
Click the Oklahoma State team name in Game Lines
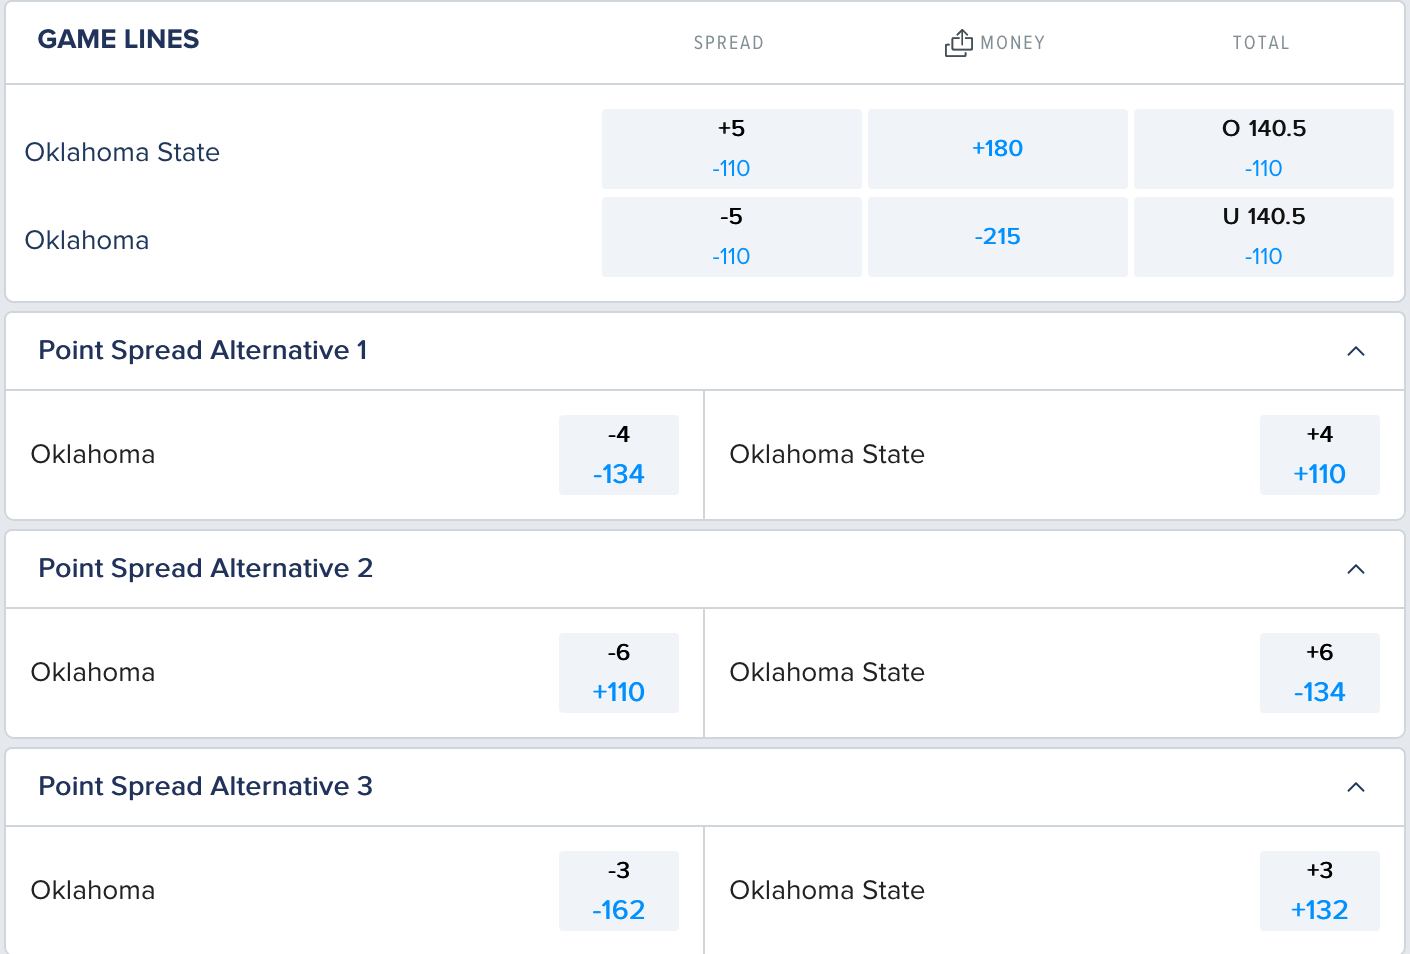point(122,152)
